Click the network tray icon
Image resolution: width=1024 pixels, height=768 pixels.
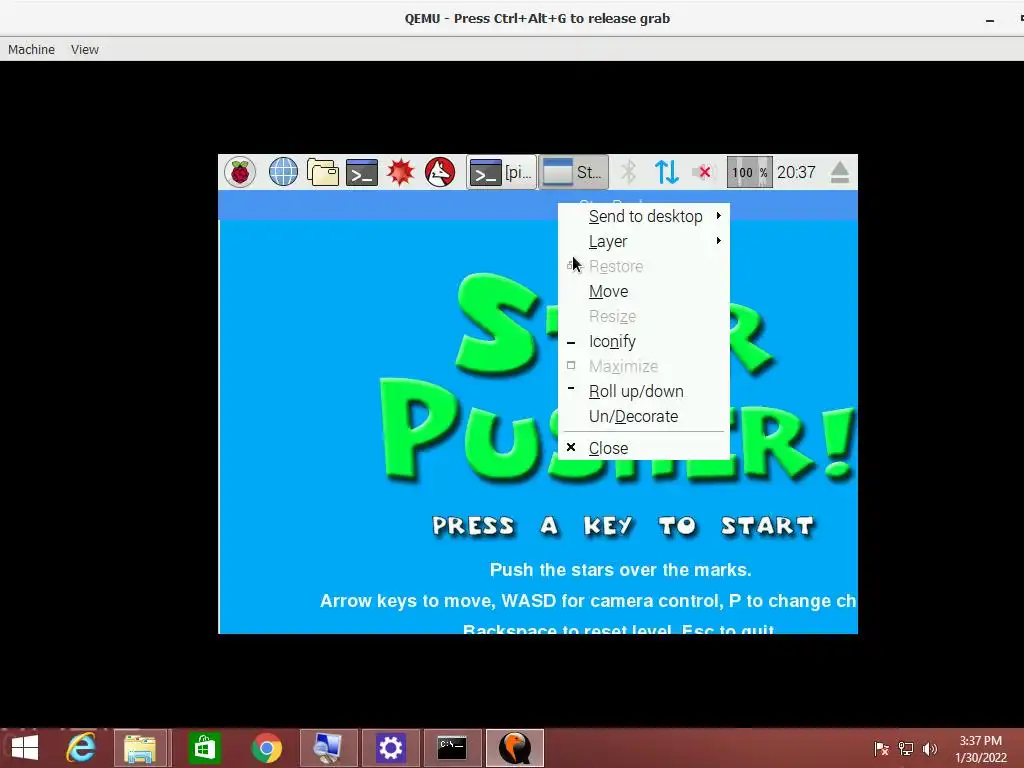click(x=906, y=748)
